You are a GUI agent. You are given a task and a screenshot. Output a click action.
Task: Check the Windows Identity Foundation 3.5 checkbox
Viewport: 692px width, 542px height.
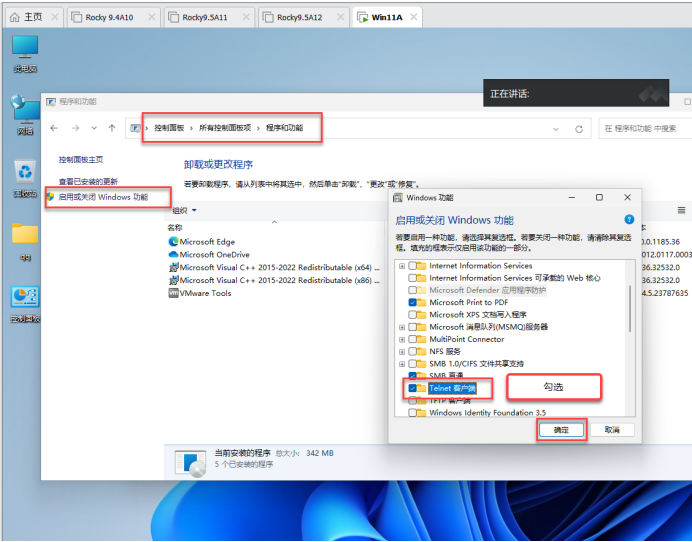pos(413,412)
